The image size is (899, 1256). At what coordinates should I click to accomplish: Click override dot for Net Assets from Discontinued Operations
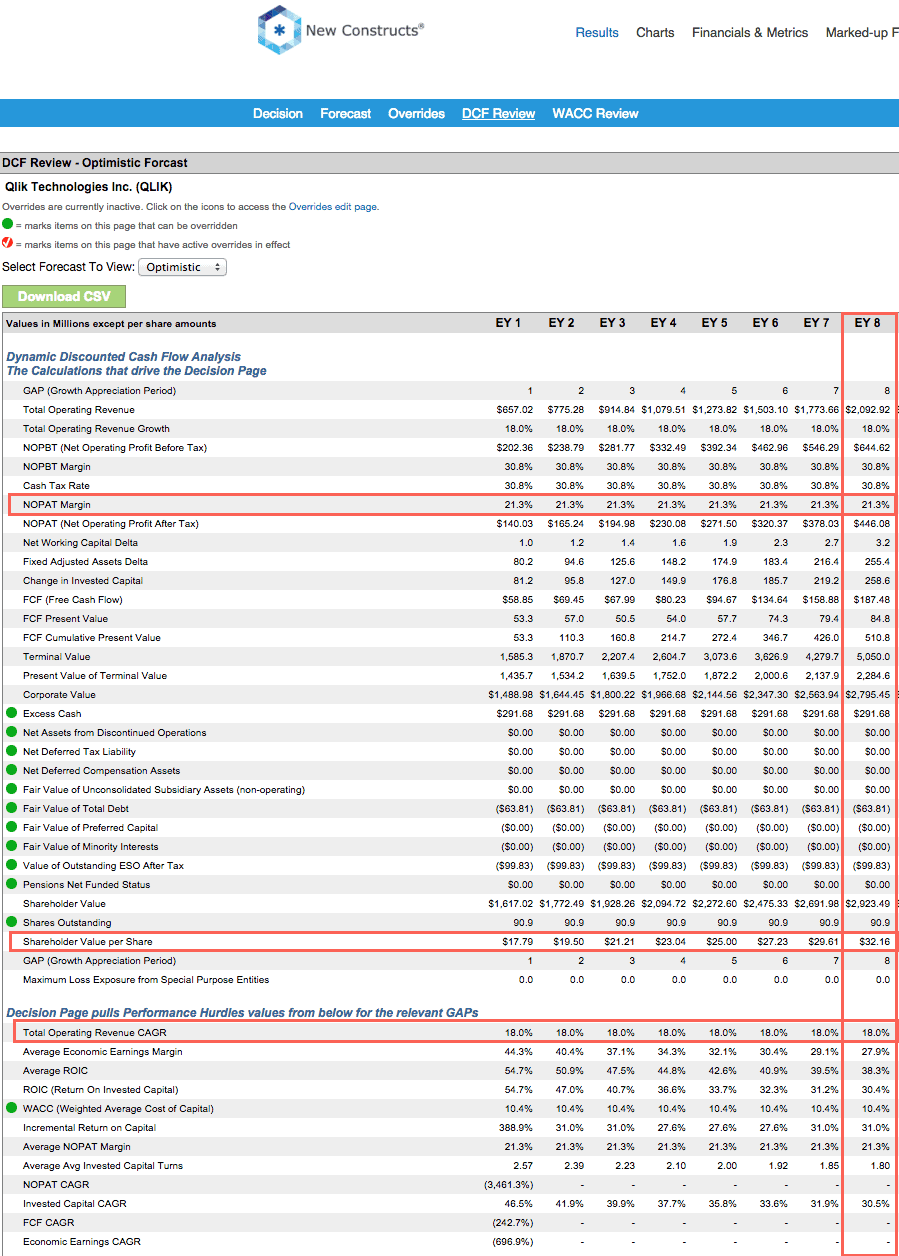point(12,732)
